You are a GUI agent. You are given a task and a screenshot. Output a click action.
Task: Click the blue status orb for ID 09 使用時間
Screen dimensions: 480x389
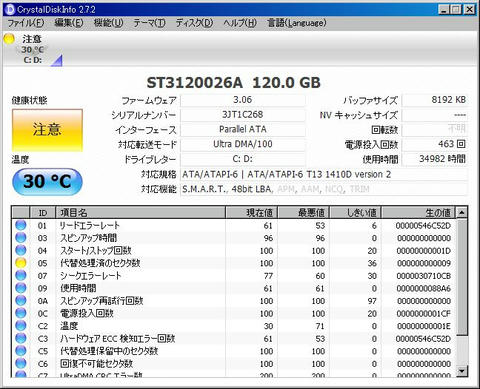coord(21,288)
